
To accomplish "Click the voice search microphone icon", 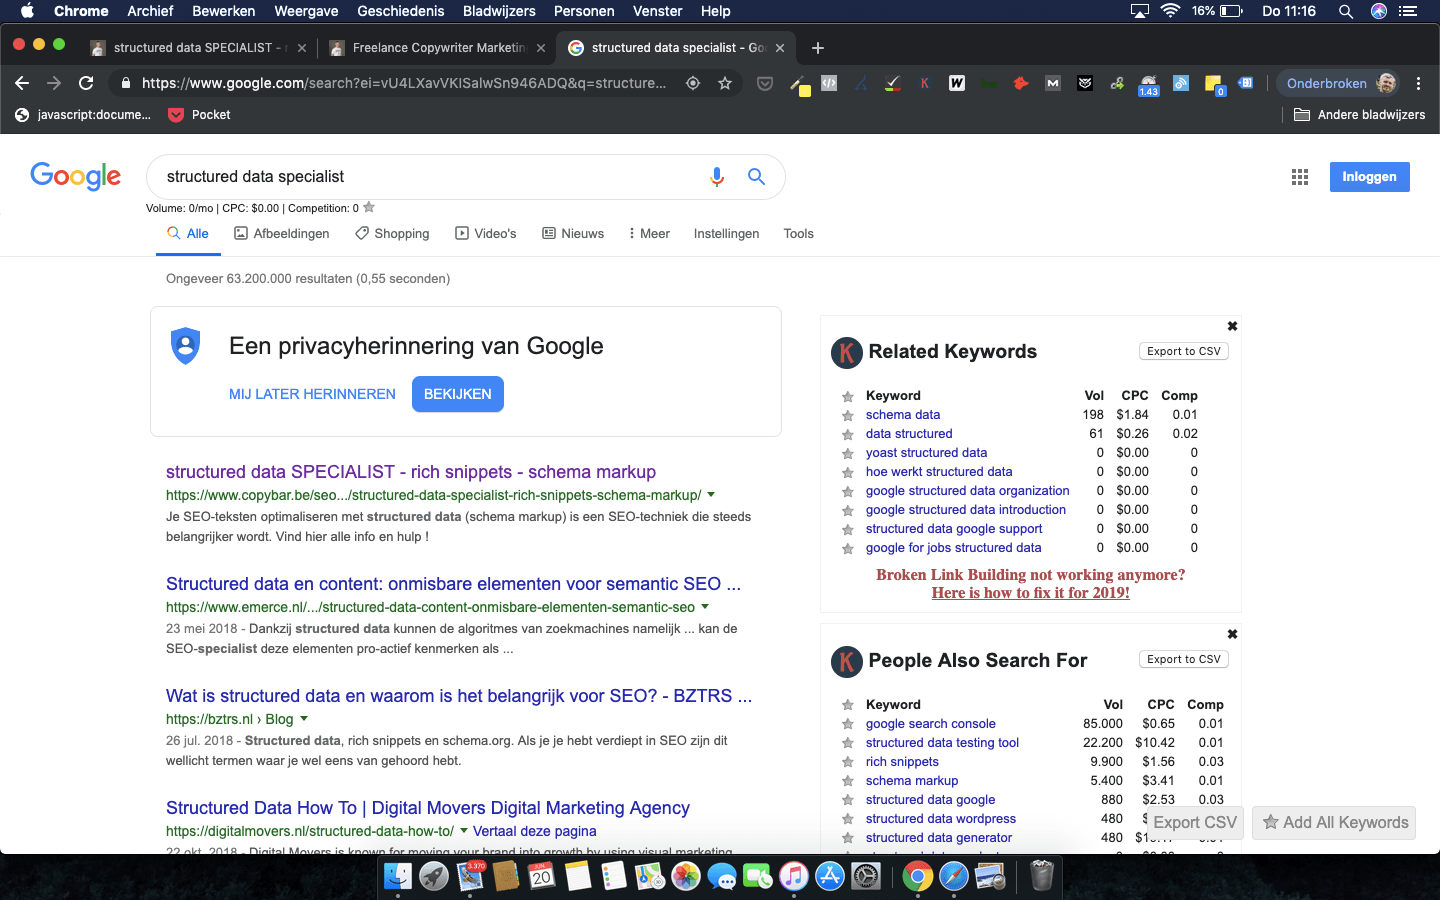I will point(716,177).
